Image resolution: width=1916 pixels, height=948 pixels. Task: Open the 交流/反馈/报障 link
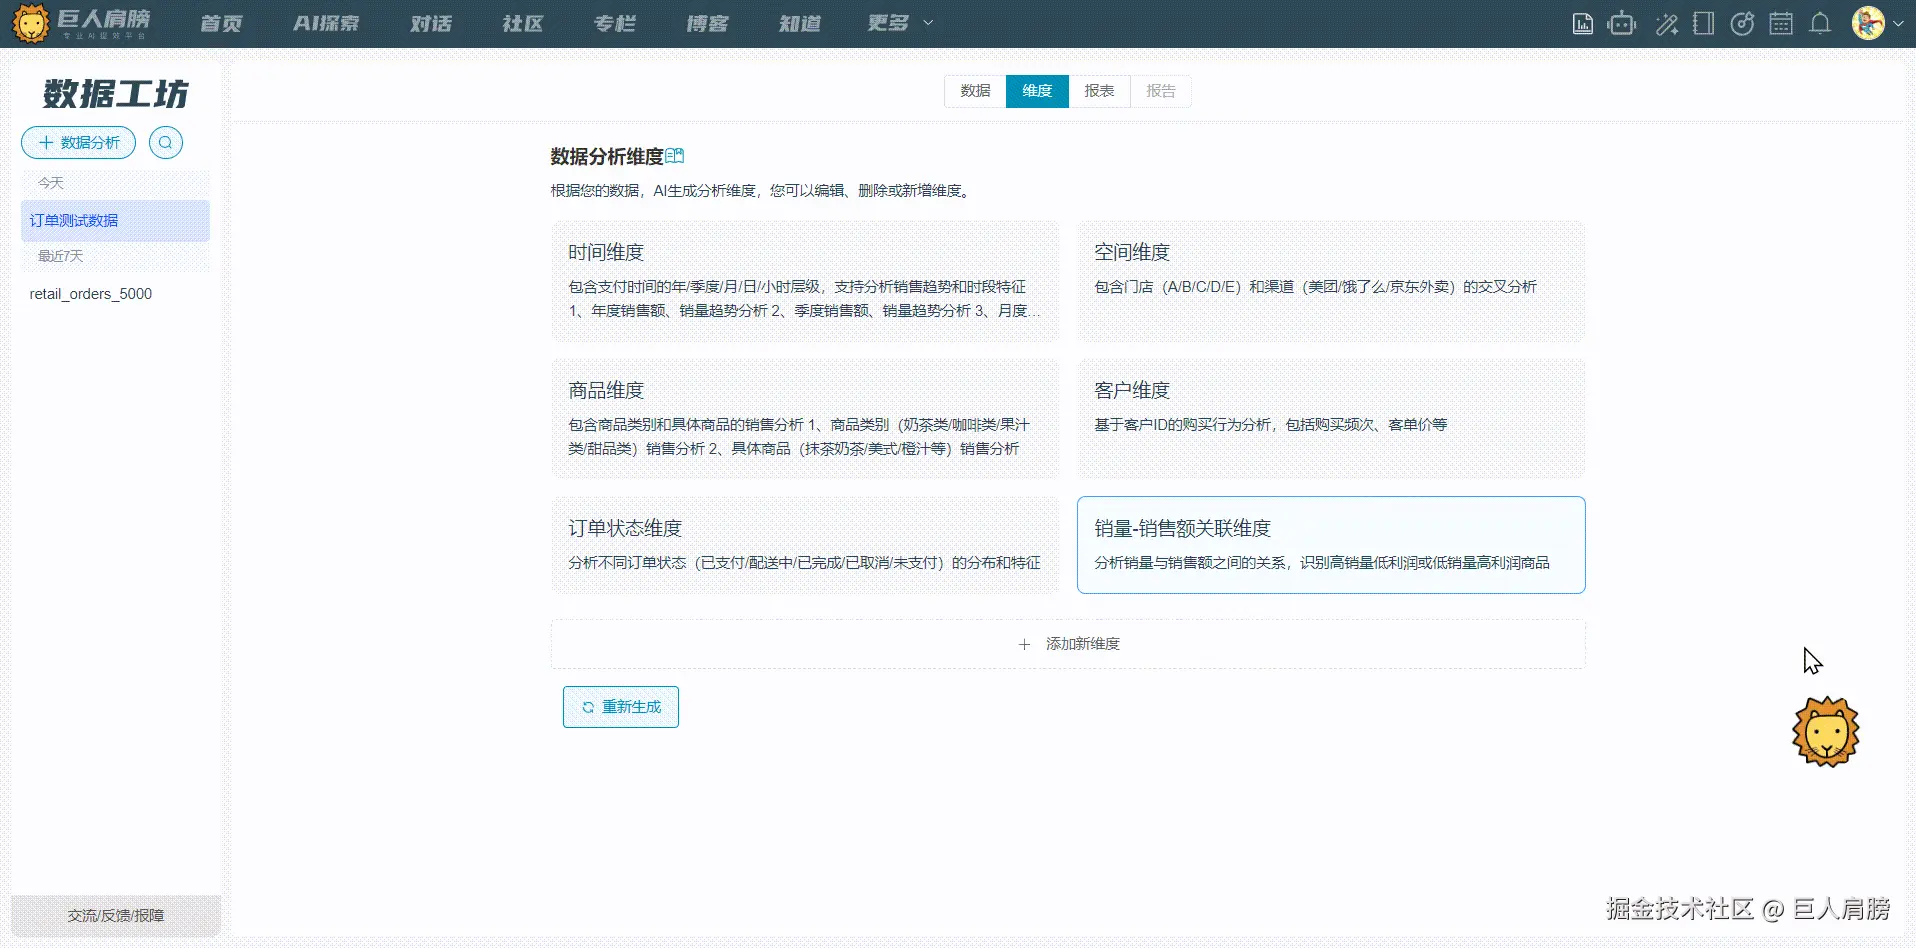115,915
